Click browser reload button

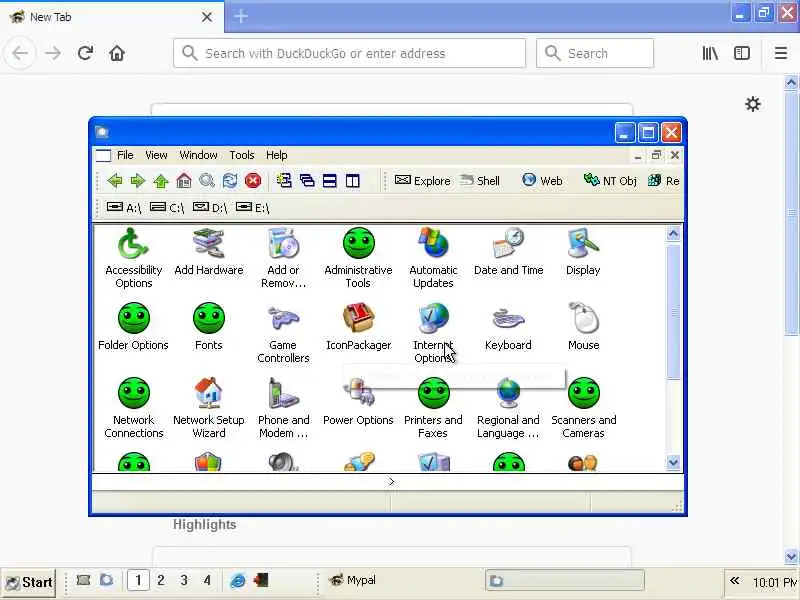click(85, 53)
